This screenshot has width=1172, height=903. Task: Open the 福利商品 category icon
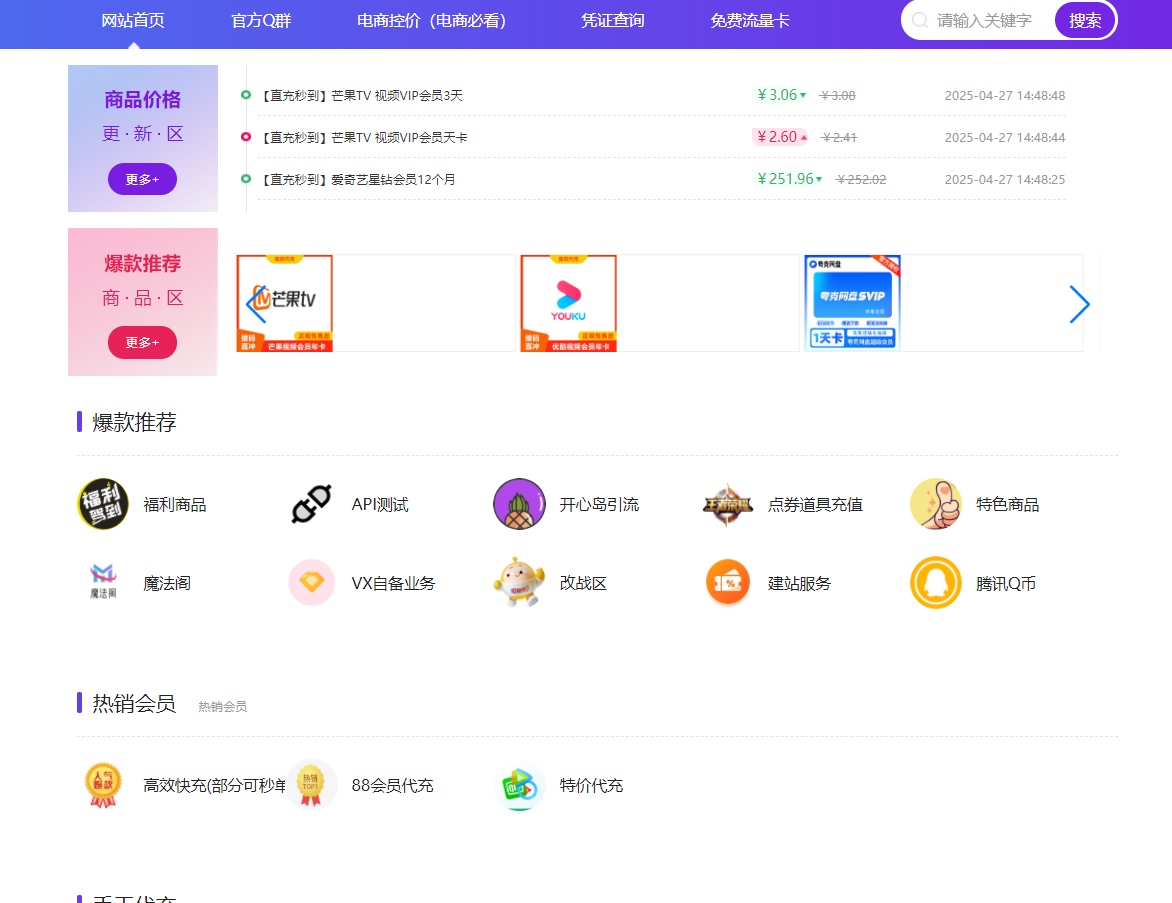tap(103, 504)
